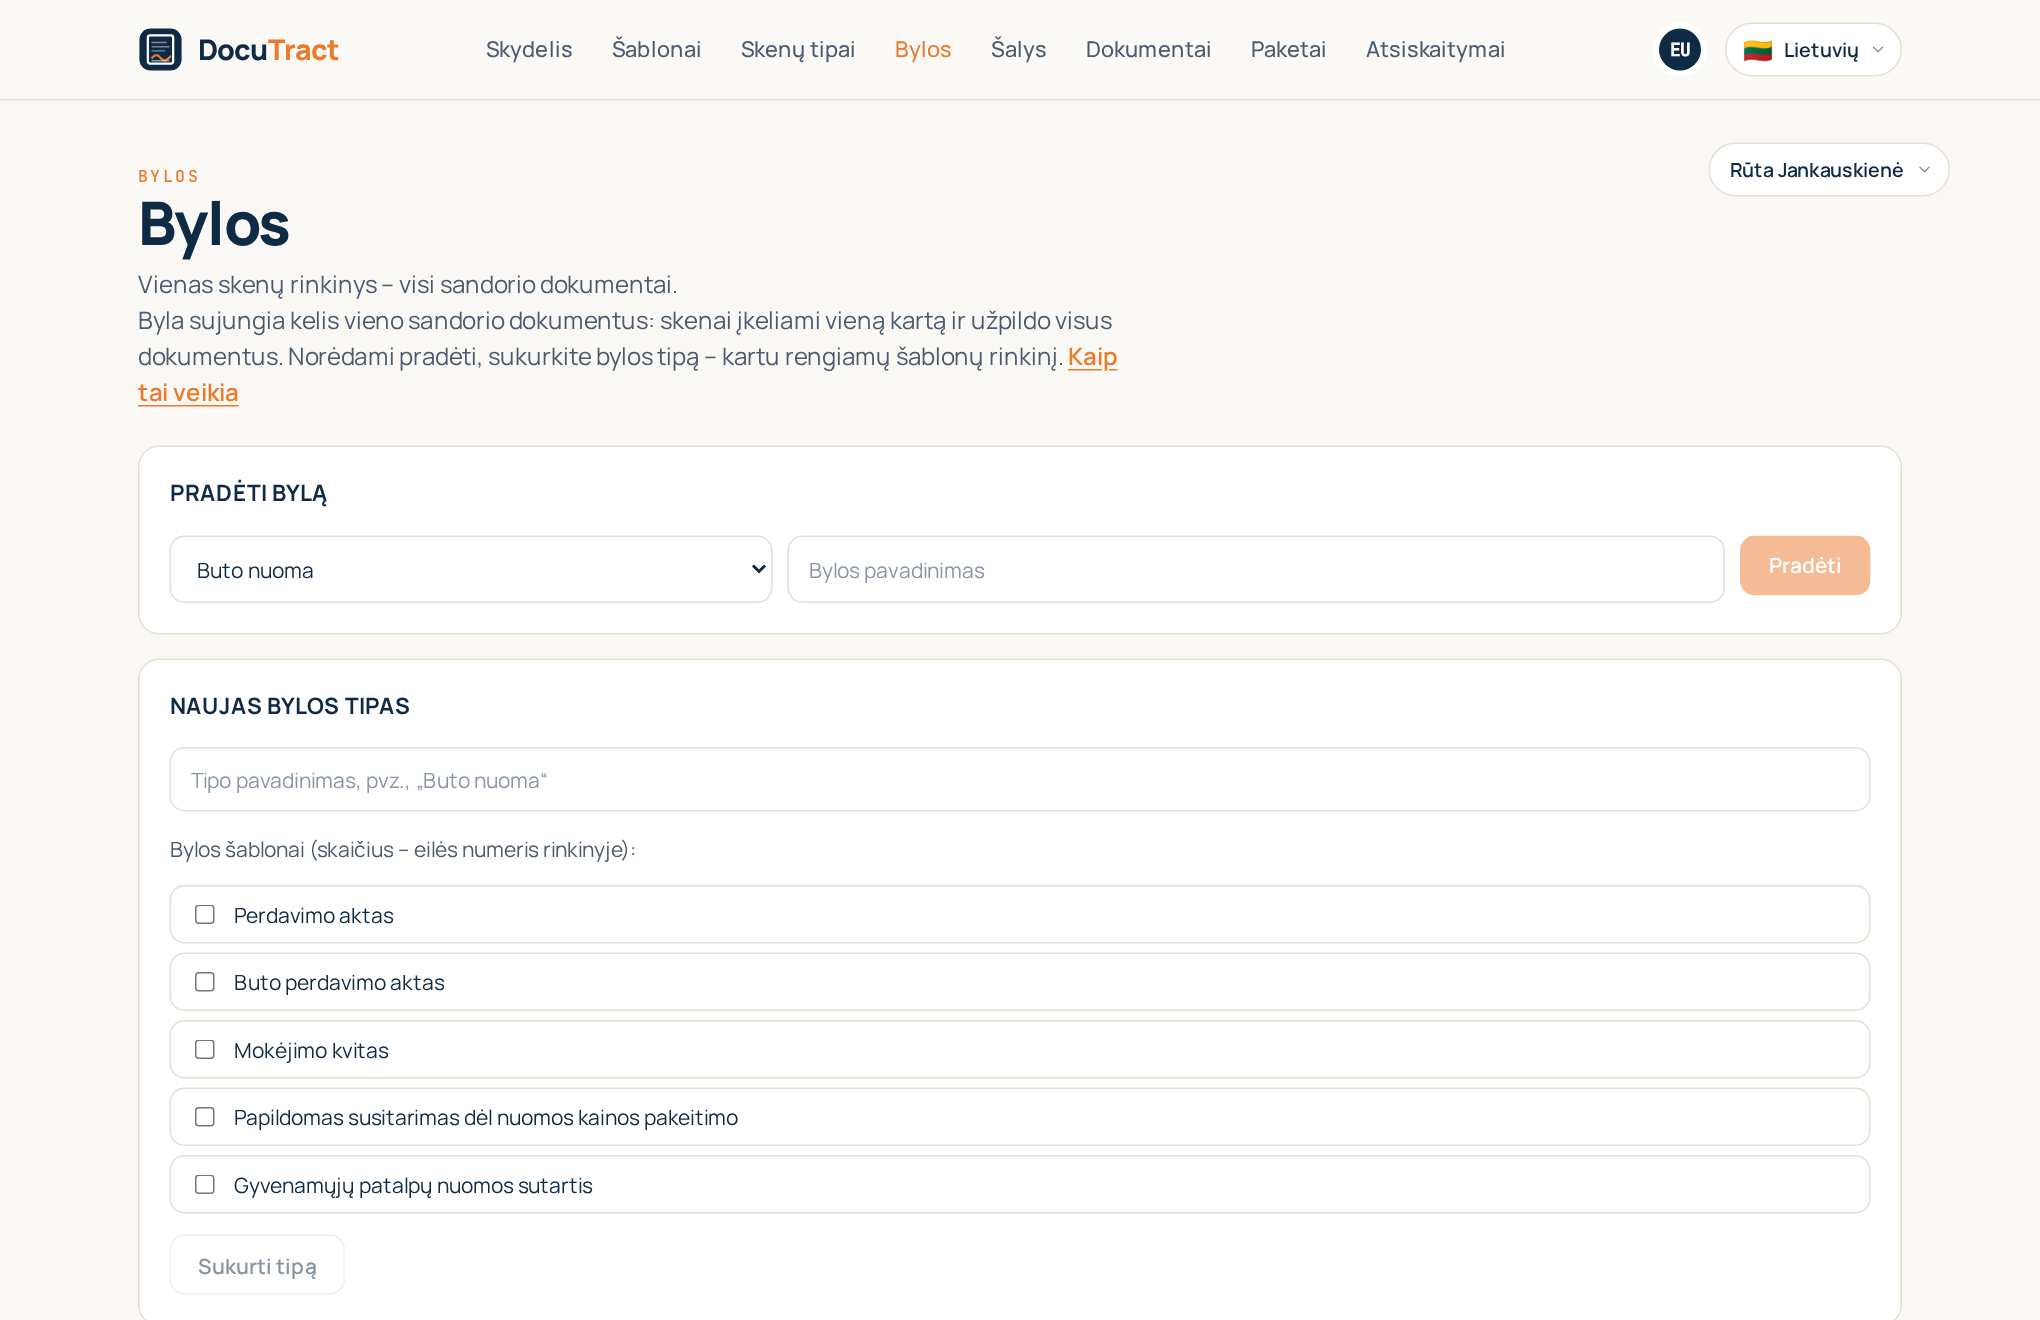Click the Pradėti button
Screen dimensions: 2040x1320
pos(1804,566)
